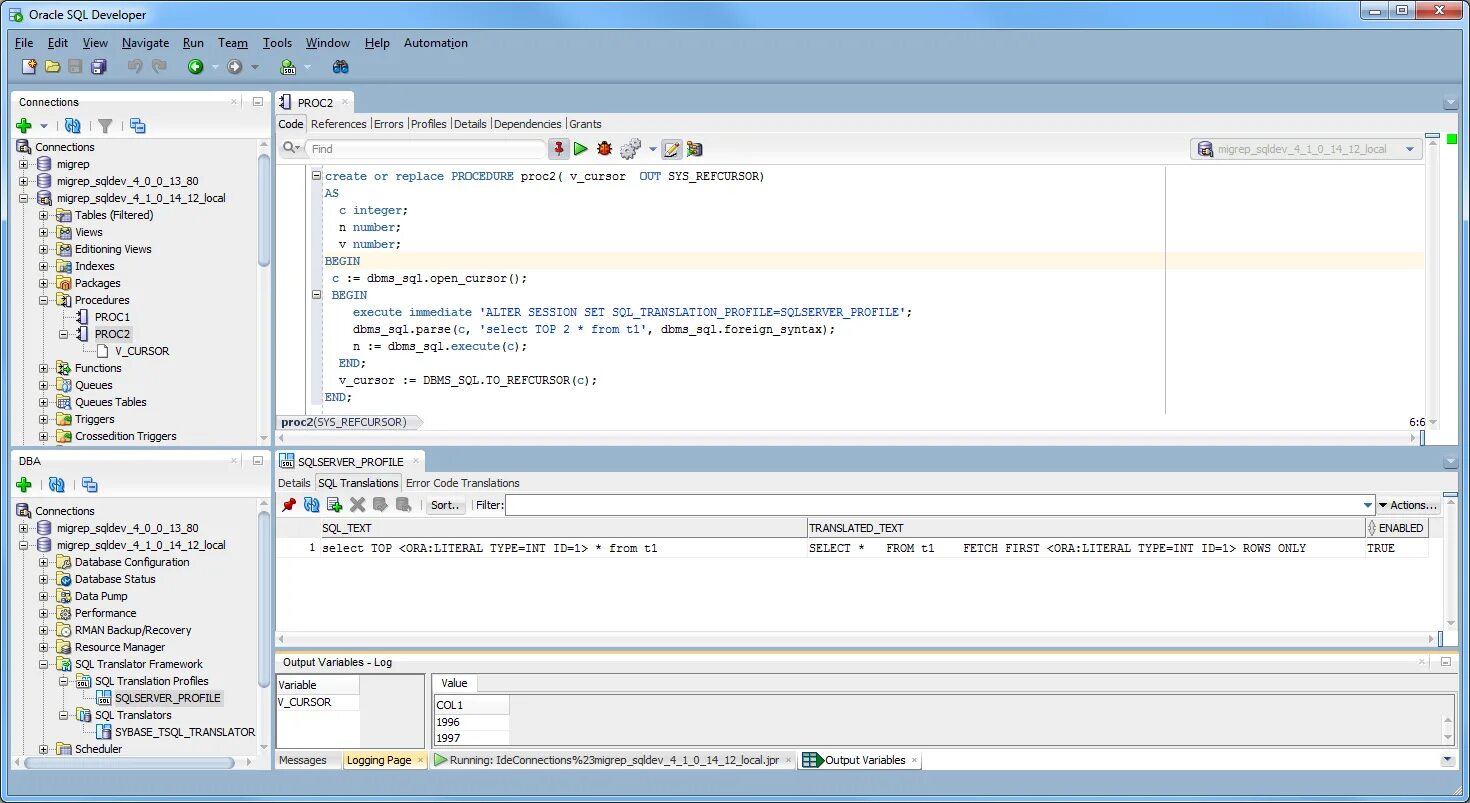Viewport: 1470px width, 803px height.
Task: Refresh the Connections panel
Action: [72, 126]
